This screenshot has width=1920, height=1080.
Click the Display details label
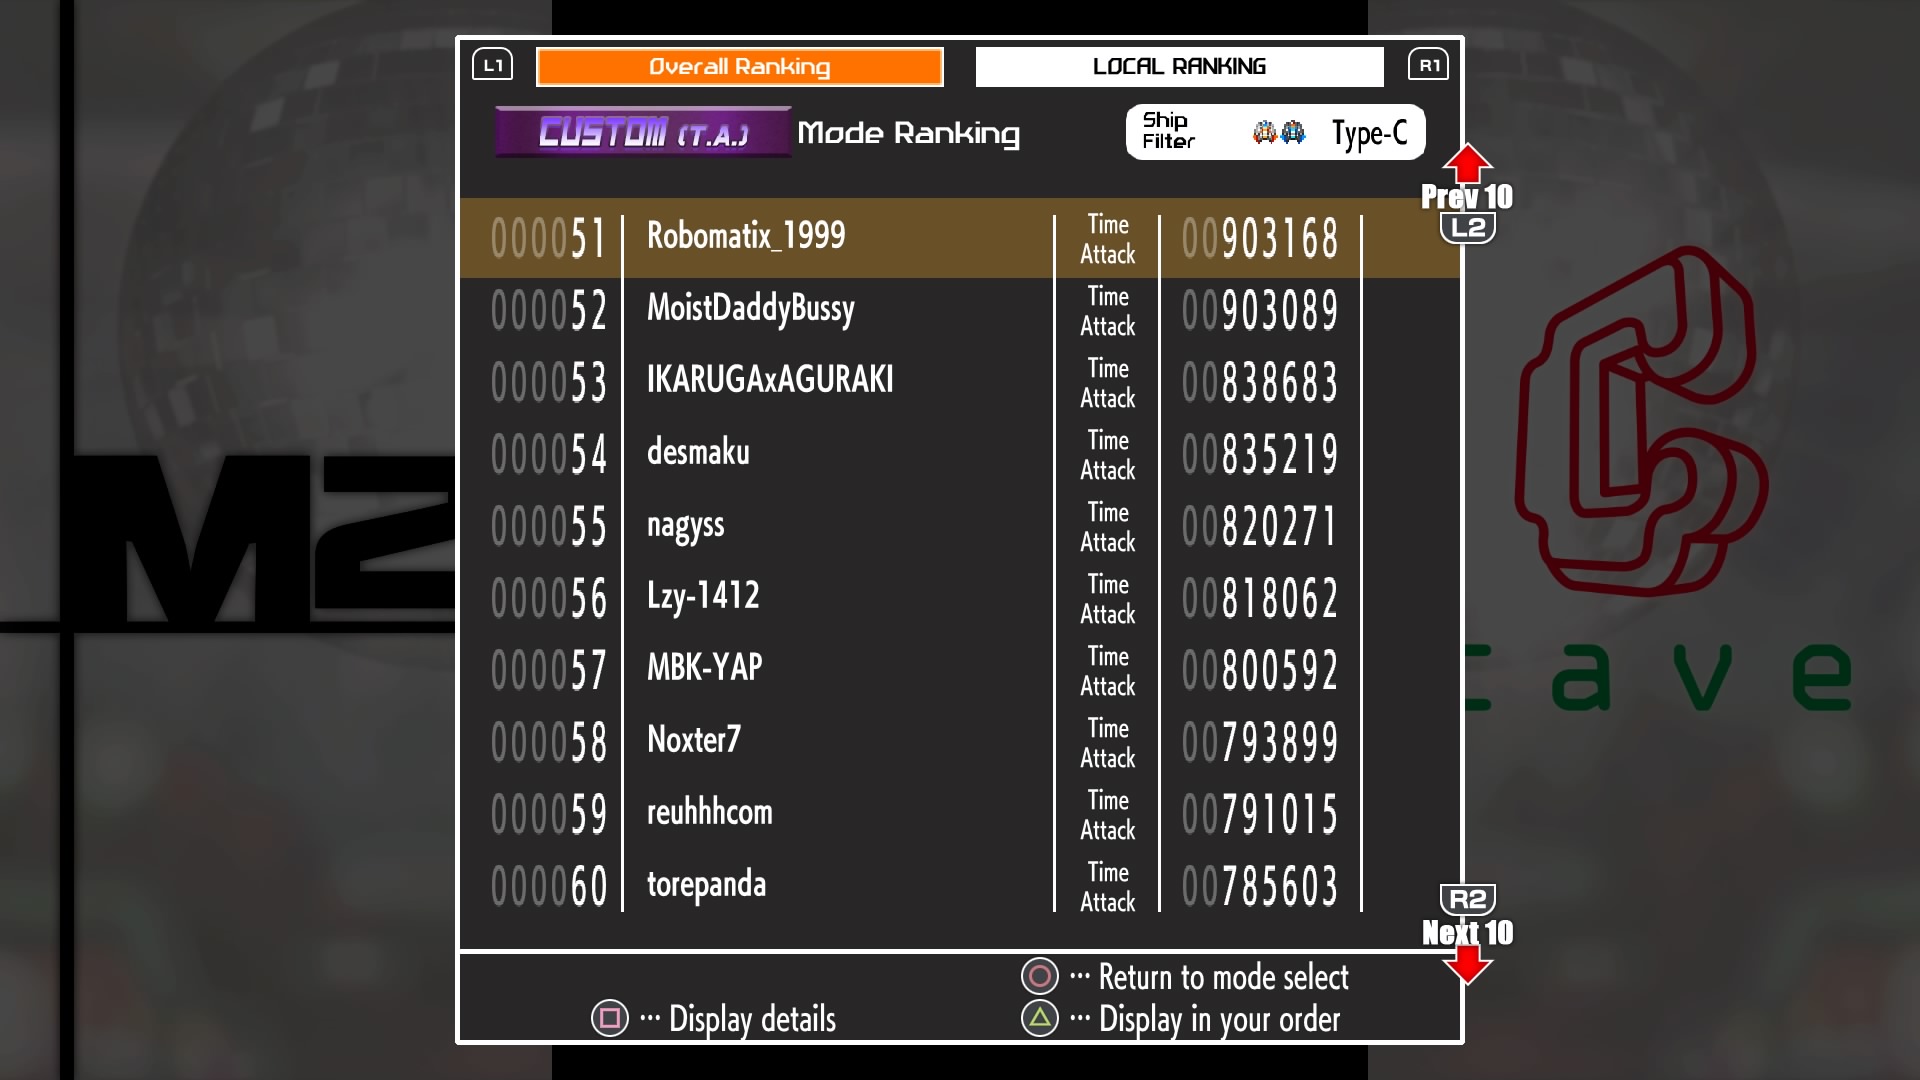click(752, 1019)
